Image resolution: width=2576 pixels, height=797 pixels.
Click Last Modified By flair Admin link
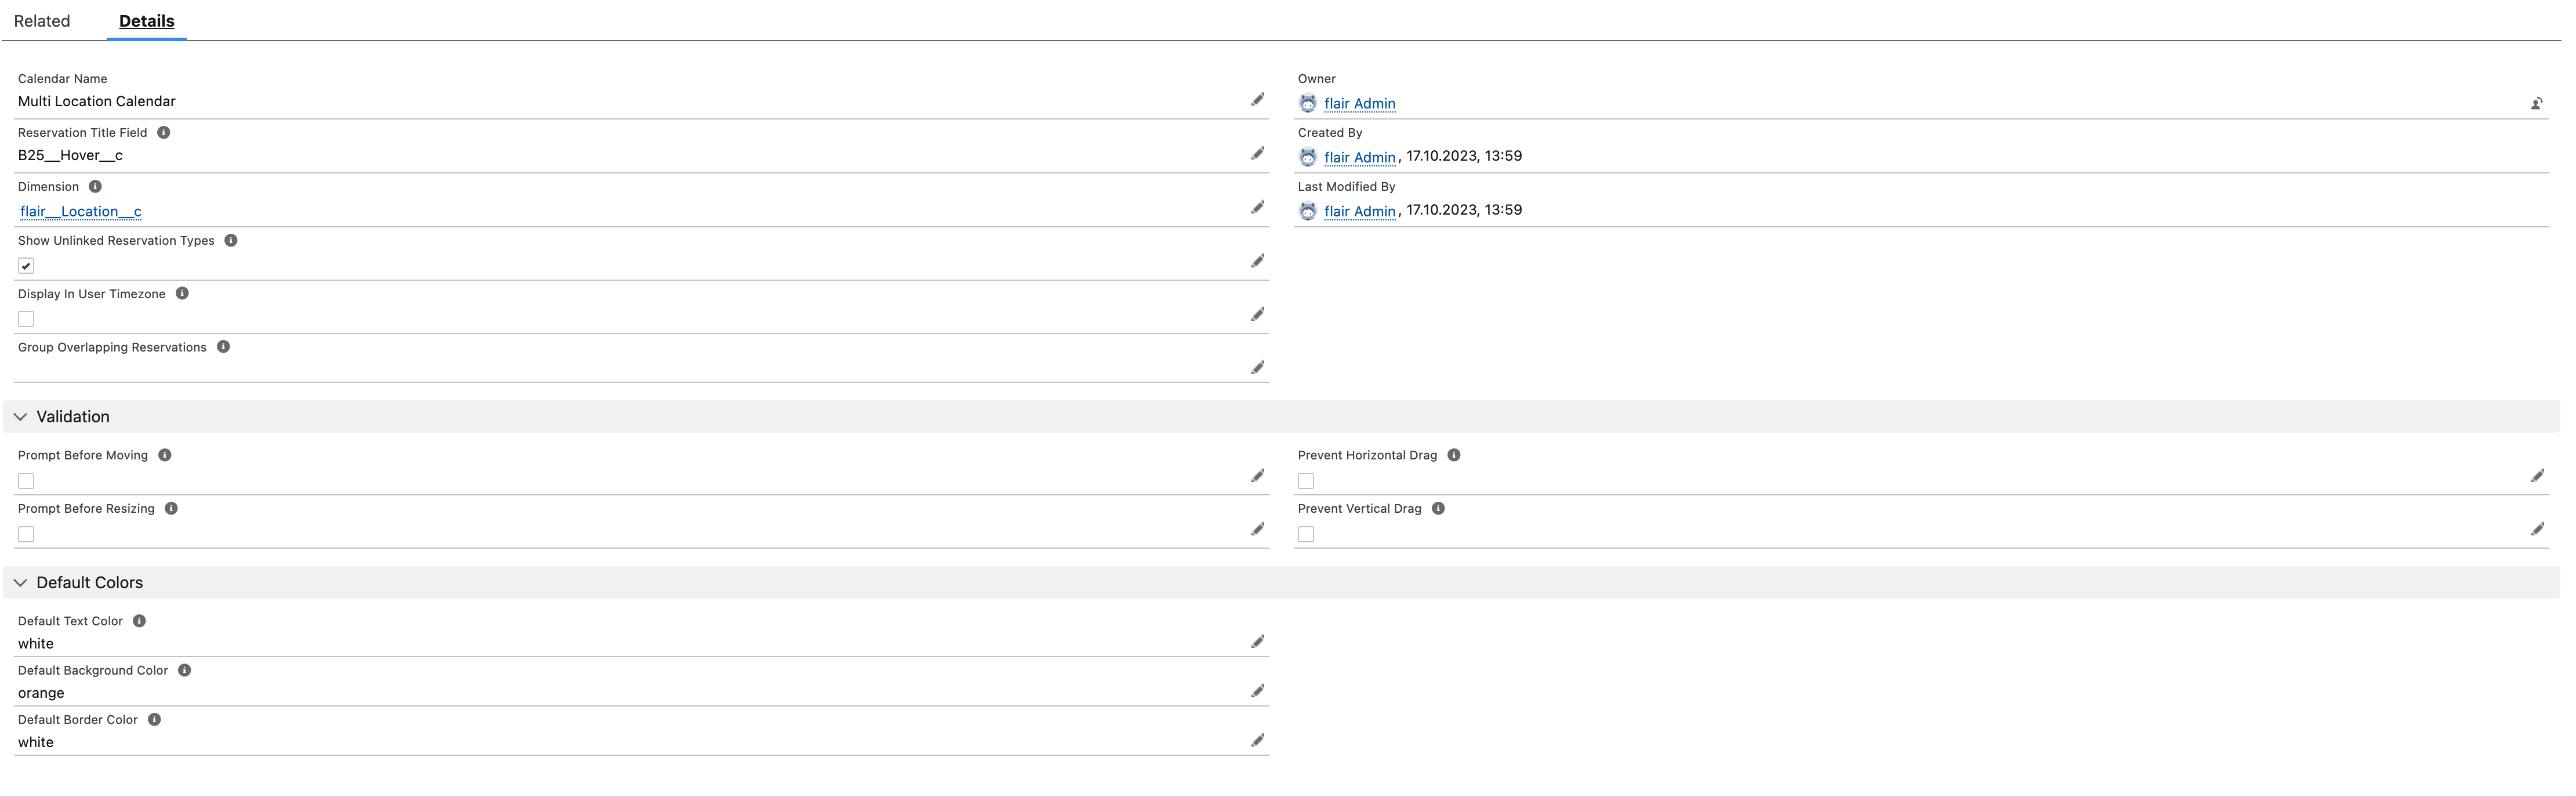click(x=1359, y=211)
